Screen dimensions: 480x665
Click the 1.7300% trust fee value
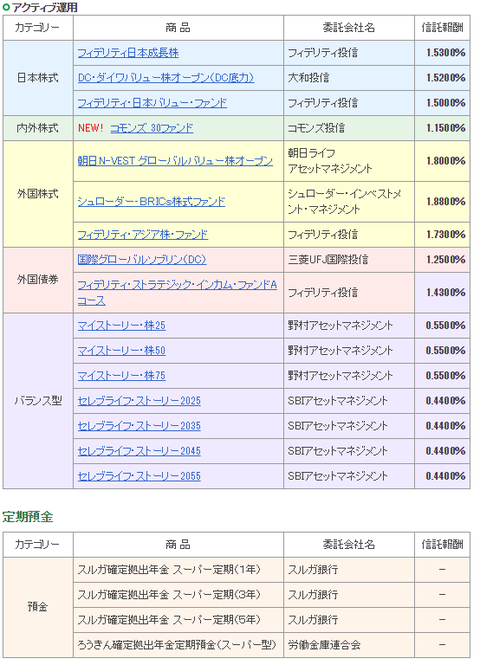click(446, 235)
